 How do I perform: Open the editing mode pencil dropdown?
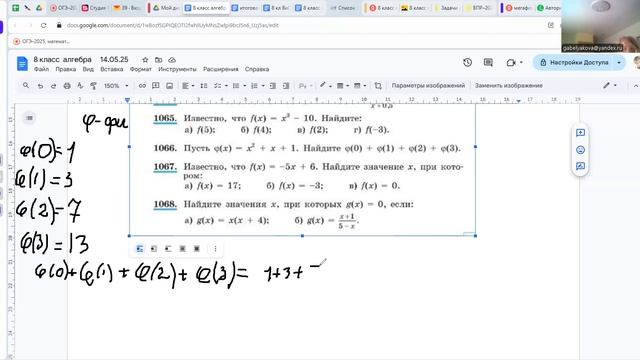tap(610, 86)
